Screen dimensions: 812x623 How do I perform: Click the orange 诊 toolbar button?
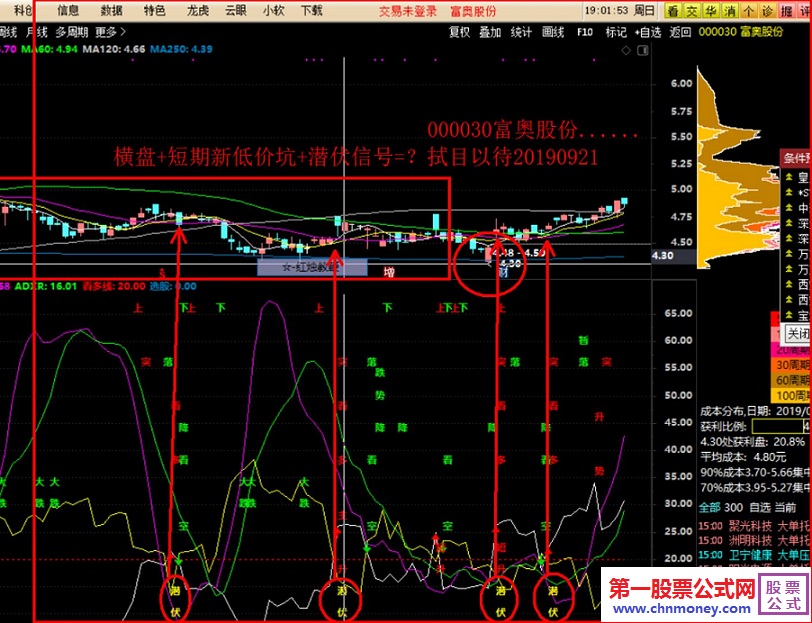(768, 11)
